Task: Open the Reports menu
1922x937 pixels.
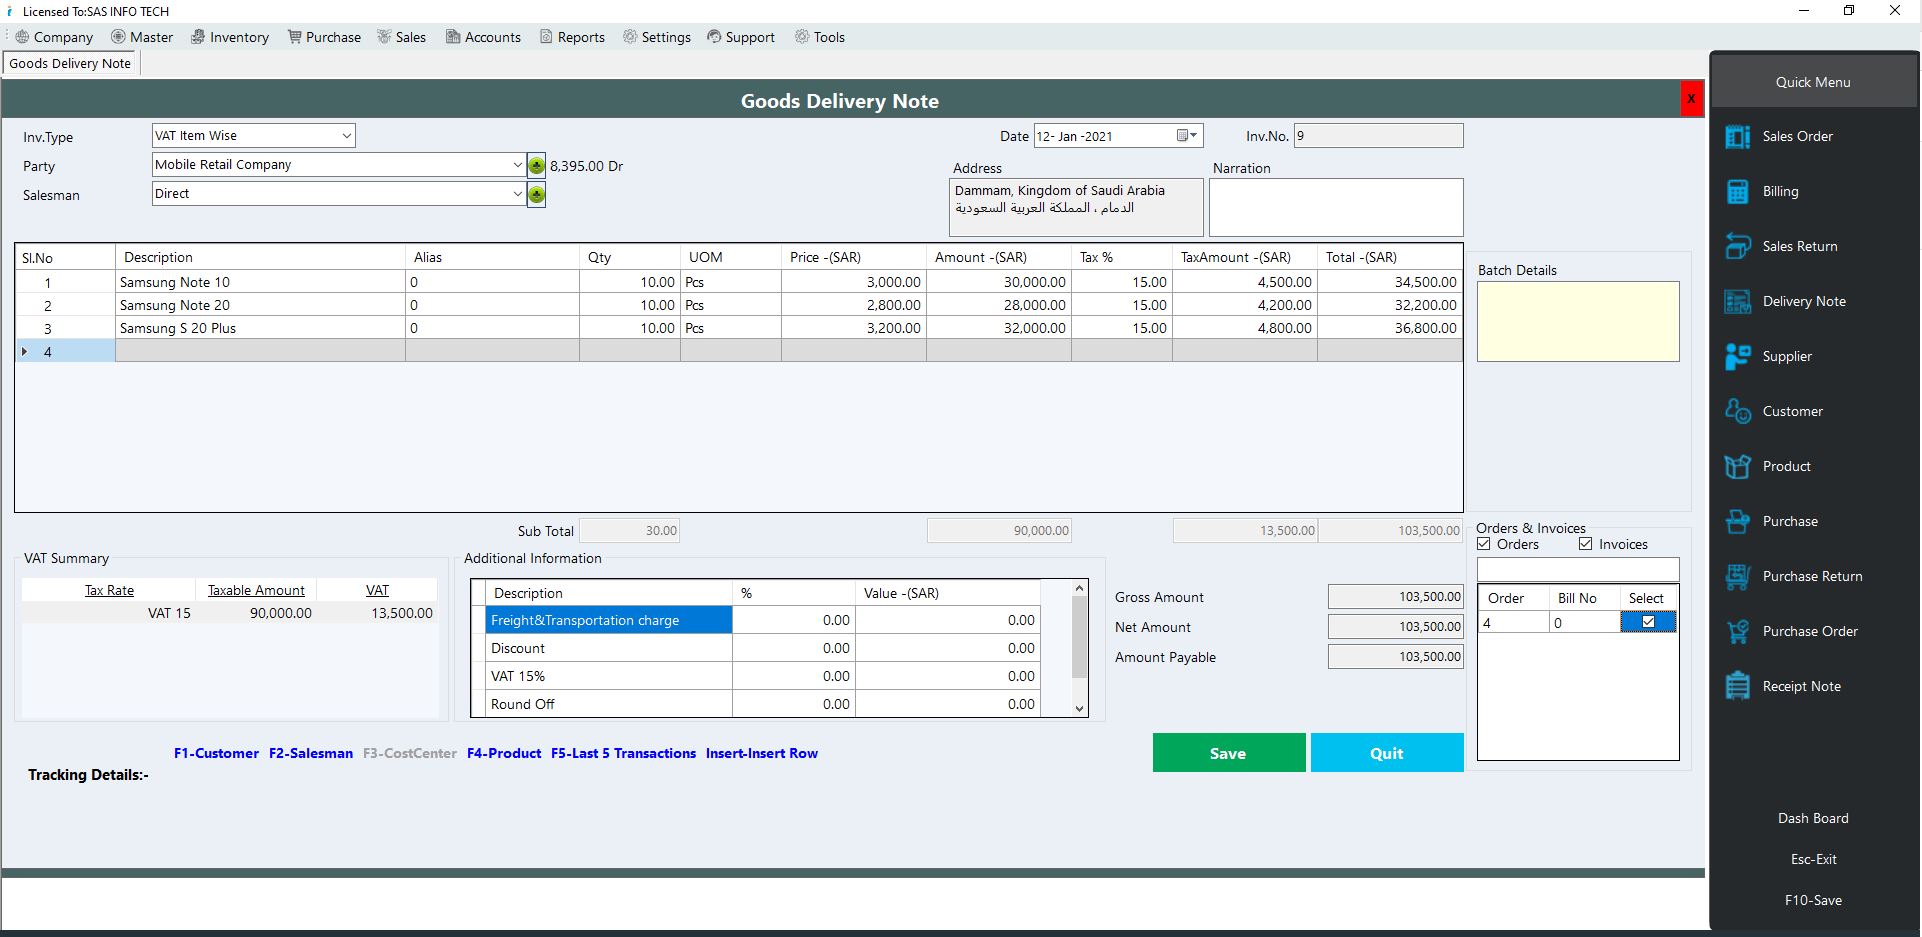Action: pos(572,37)
